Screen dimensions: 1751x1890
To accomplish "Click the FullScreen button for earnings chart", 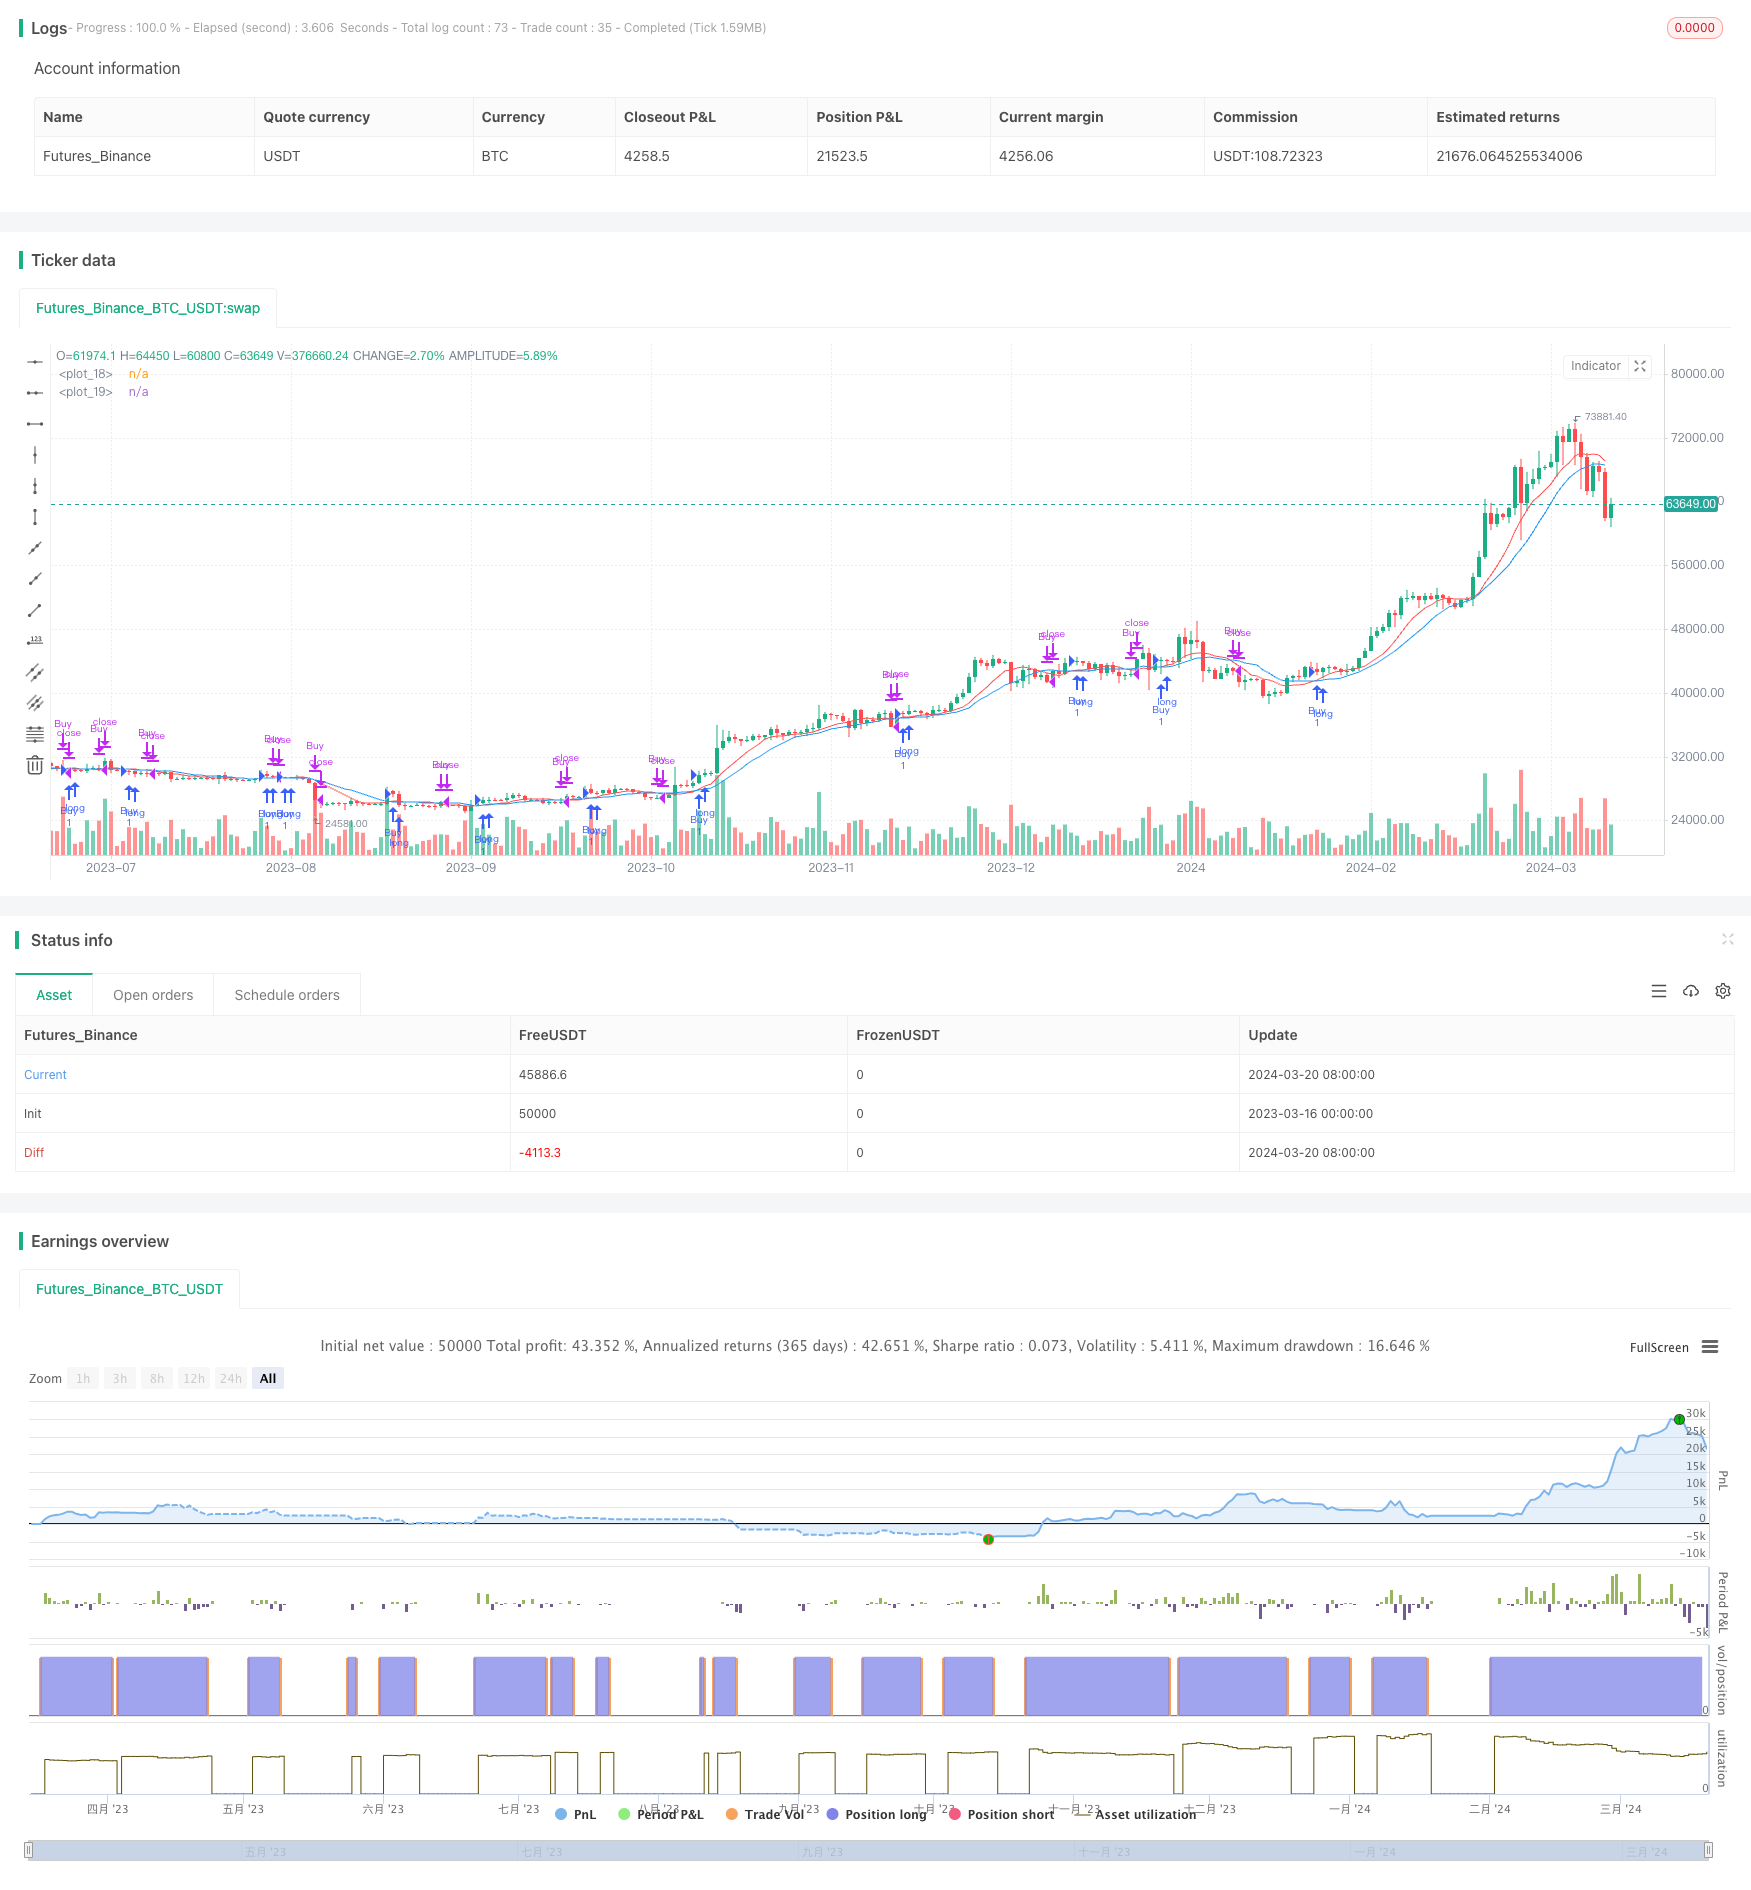I will pyautogui.click(x=1659, y=1348).
